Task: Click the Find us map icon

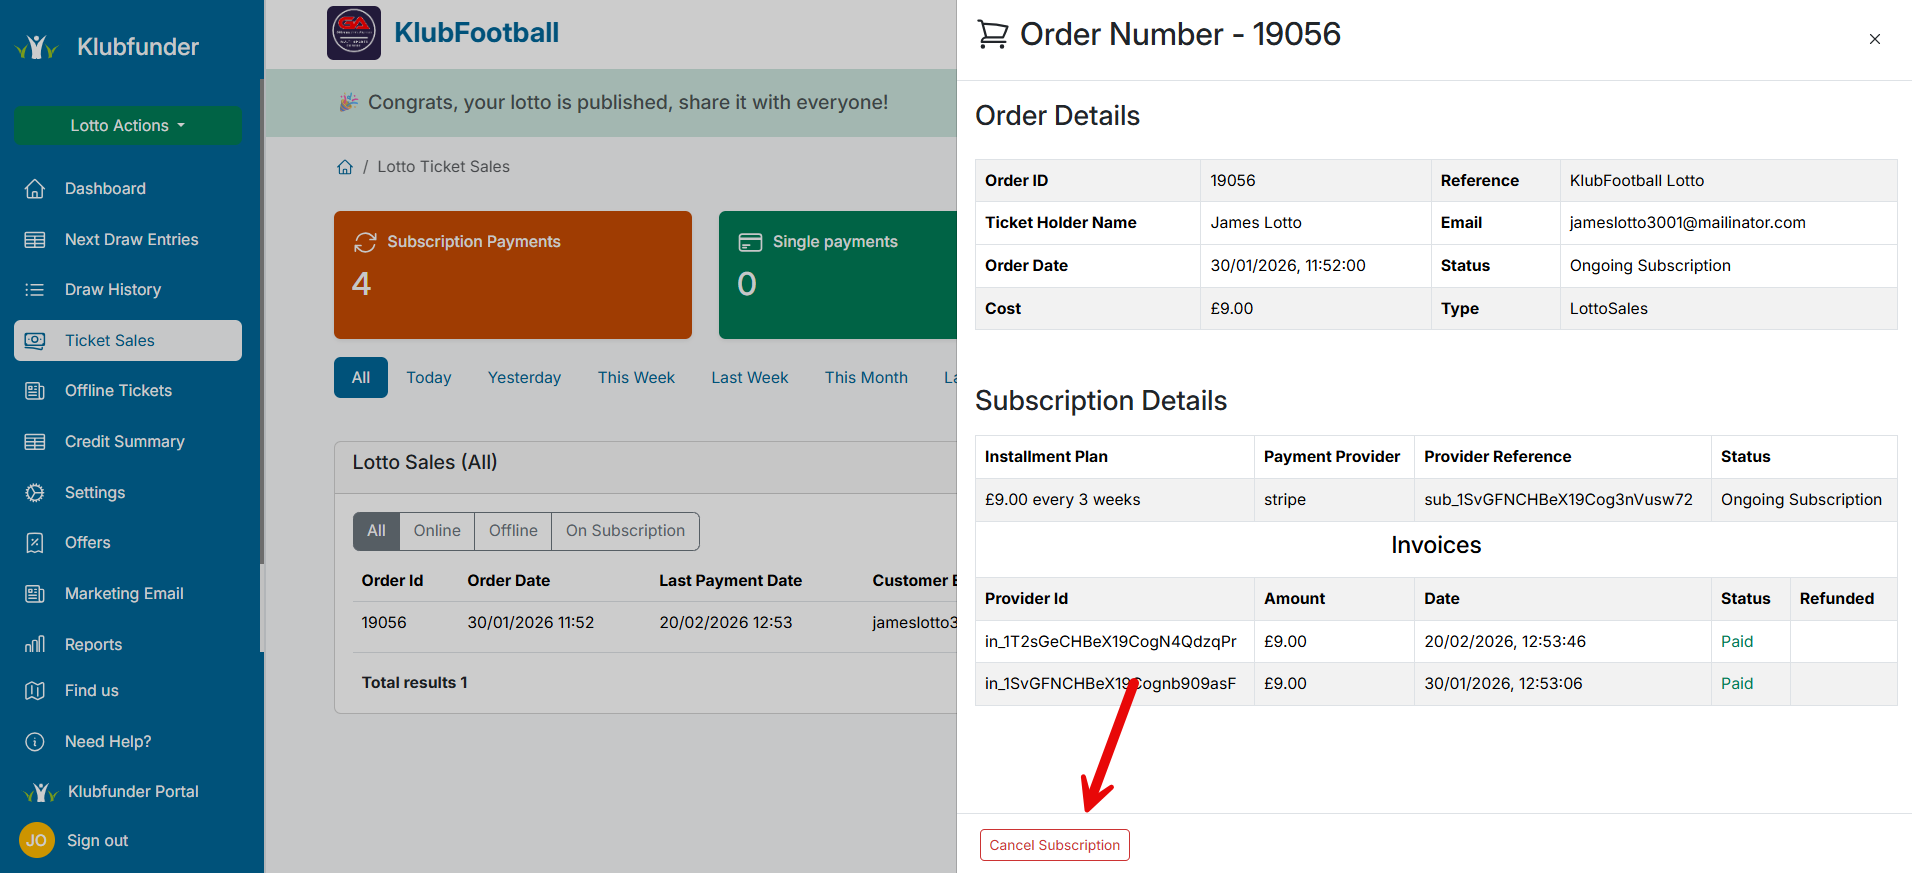Action: click(35, 691)
